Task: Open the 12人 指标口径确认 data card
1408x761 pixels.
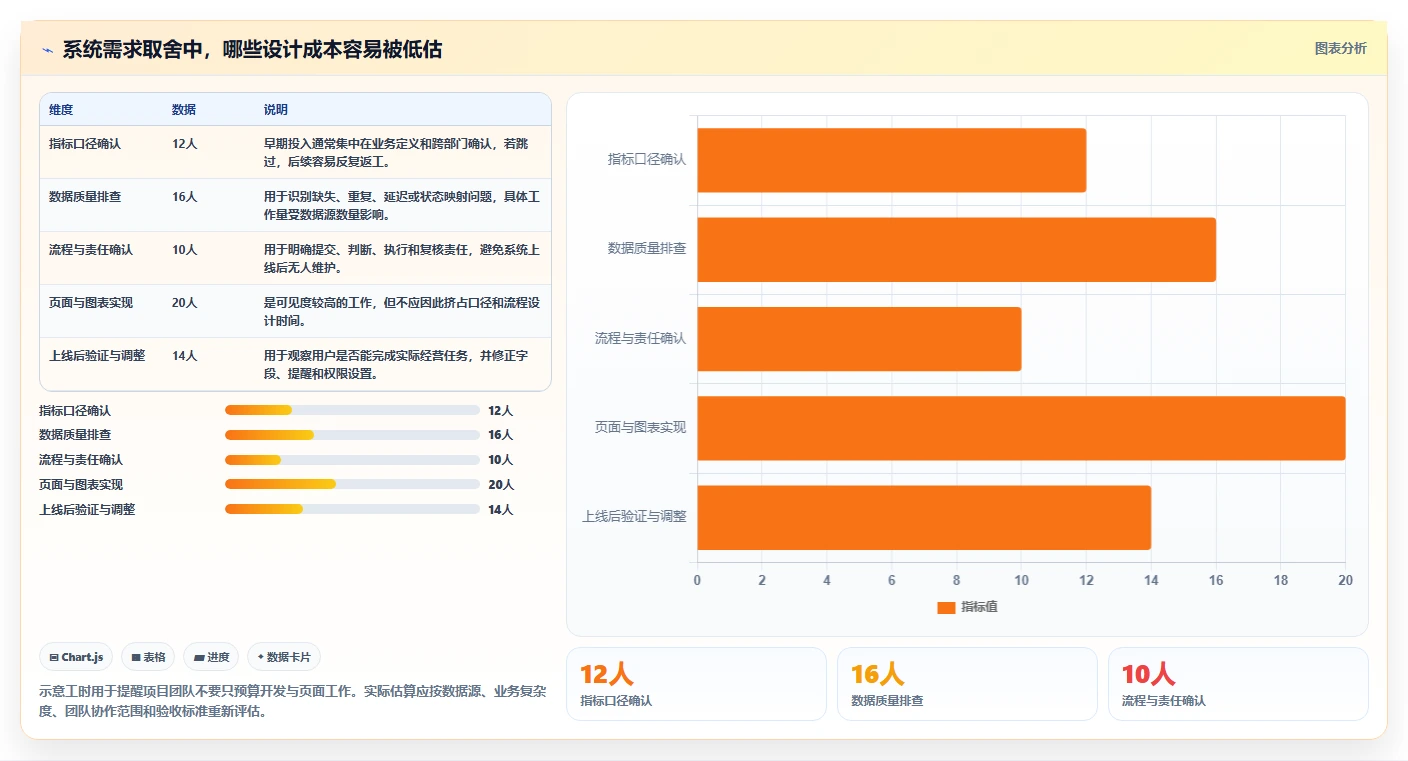Action: [x=696, y=684]
